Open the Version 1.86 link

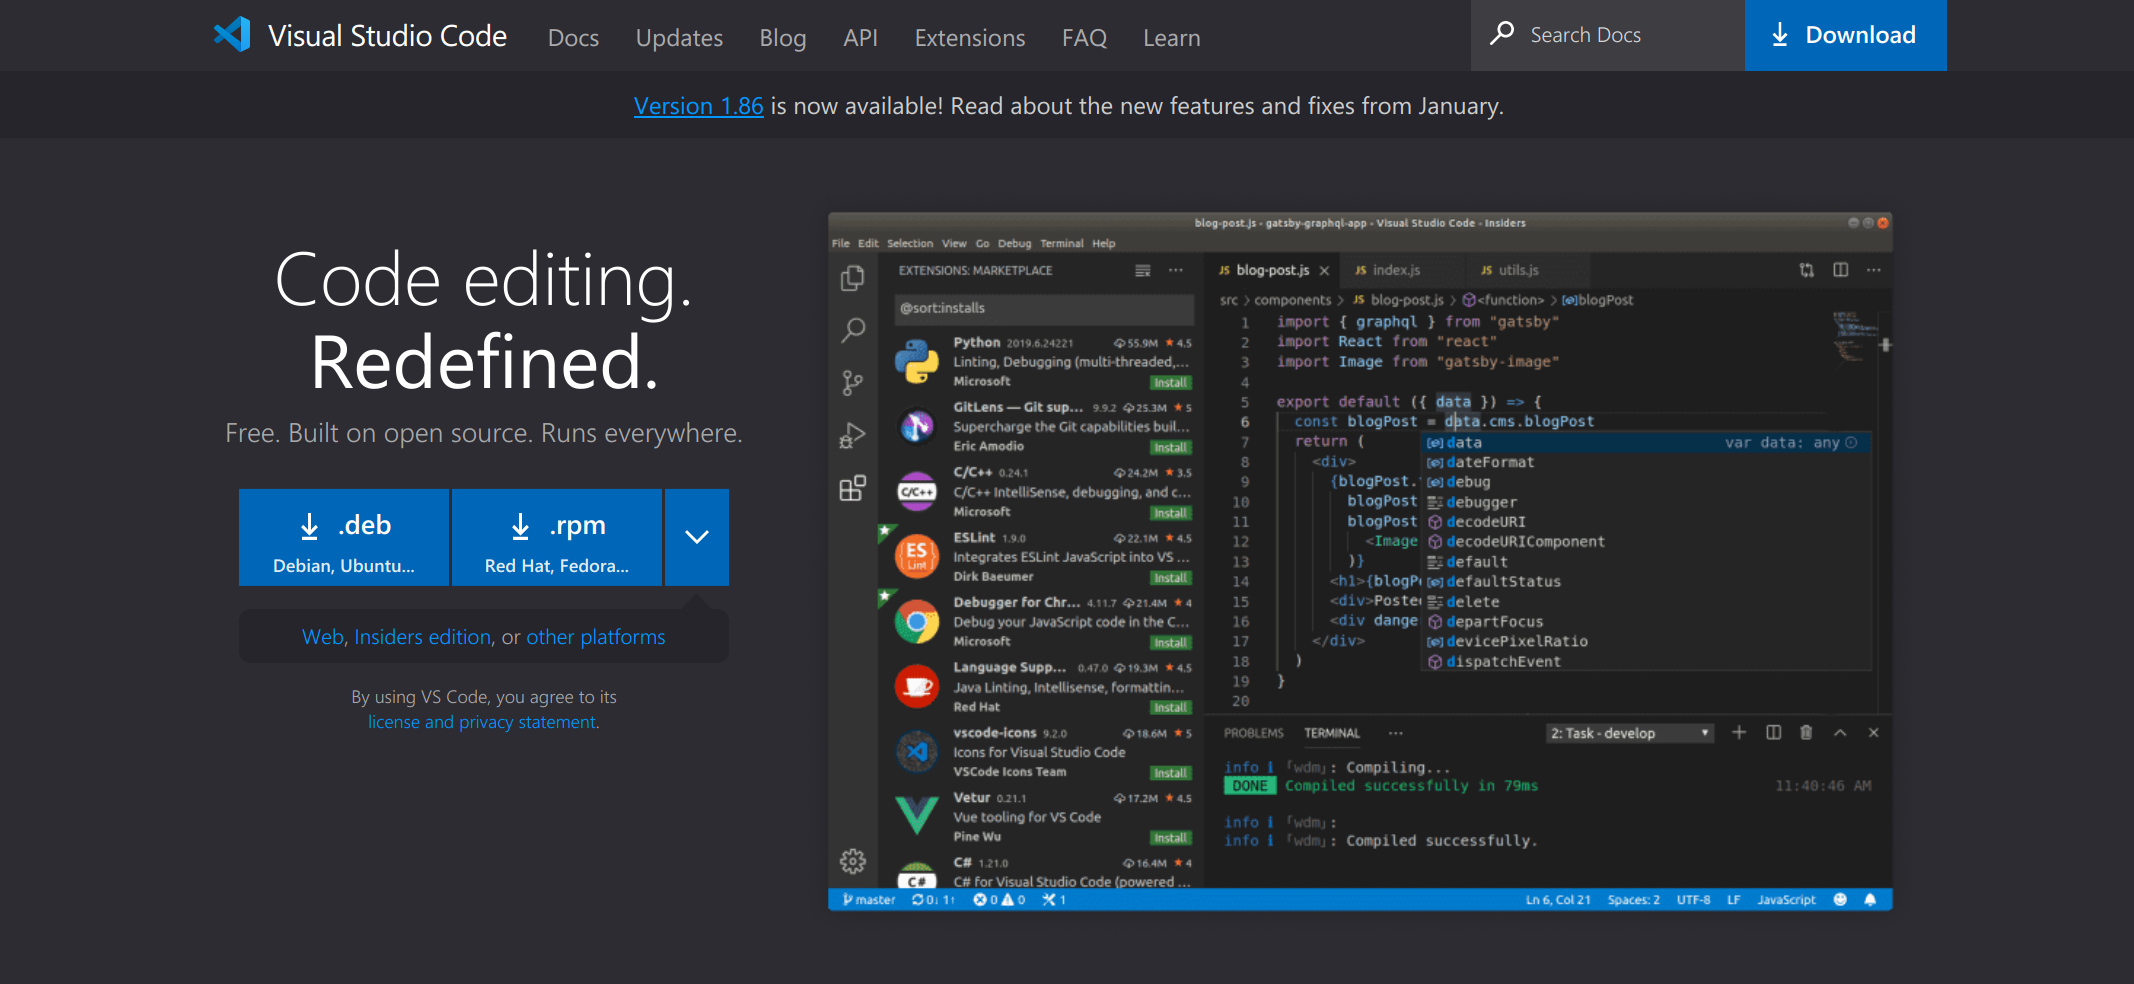click(x=698, y=106)
